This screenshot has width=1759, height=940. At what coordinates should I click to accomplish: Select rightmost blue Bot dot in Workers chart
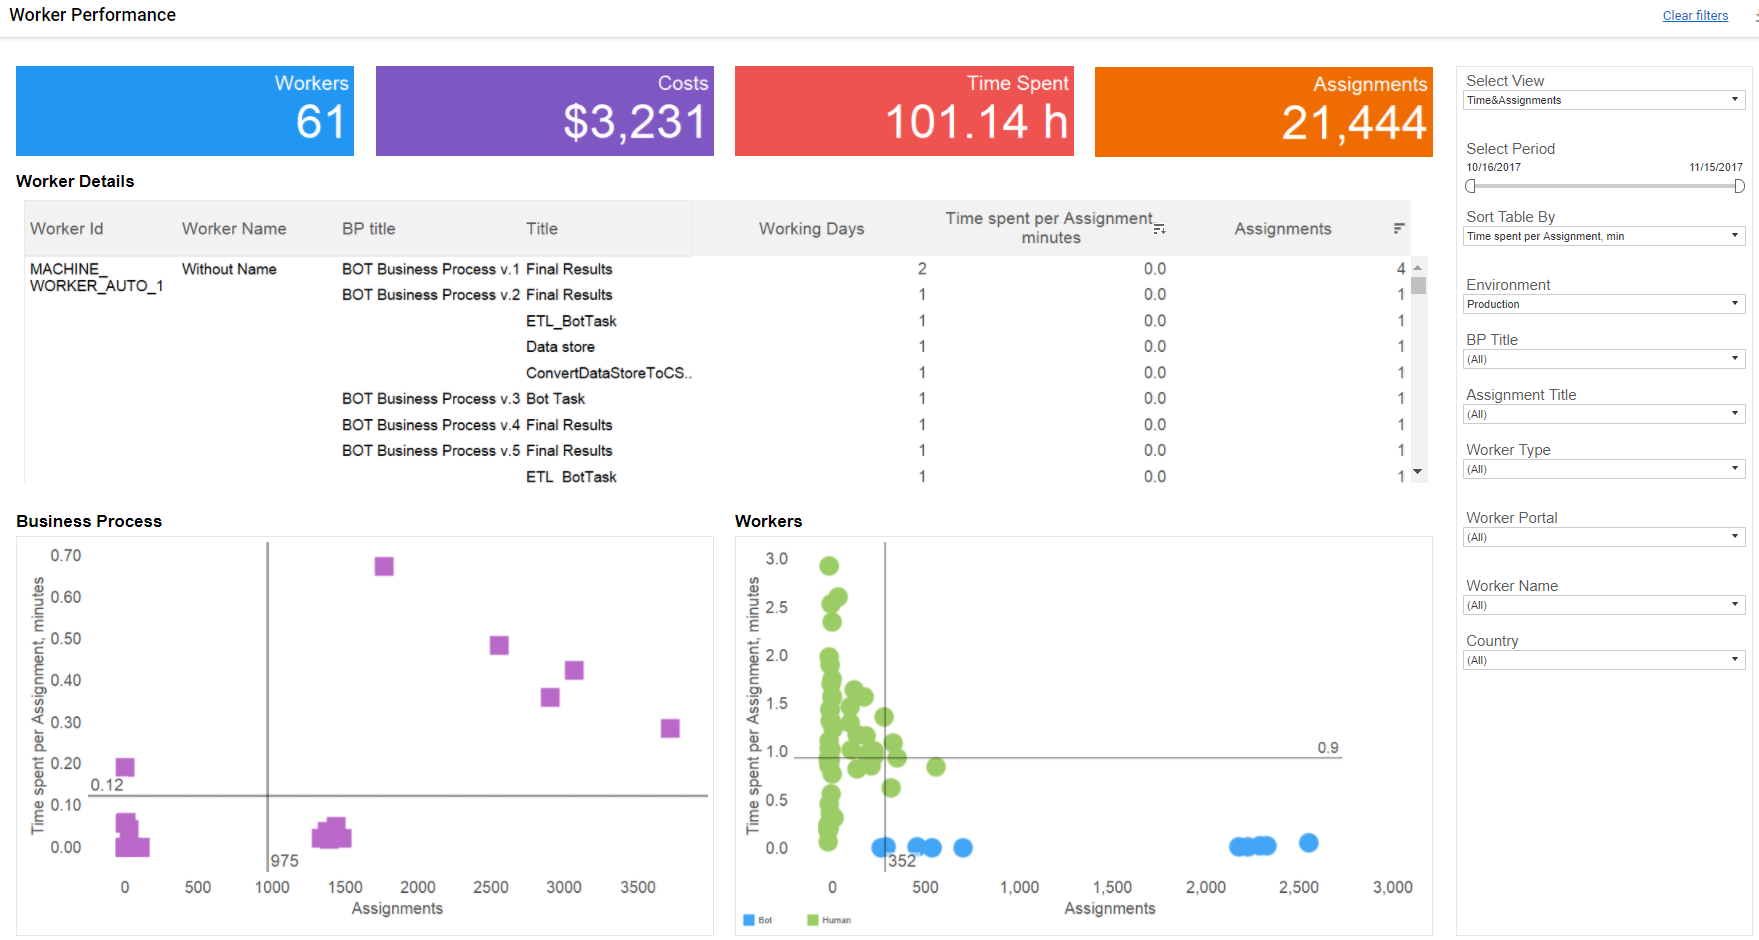pos(1308,843)
